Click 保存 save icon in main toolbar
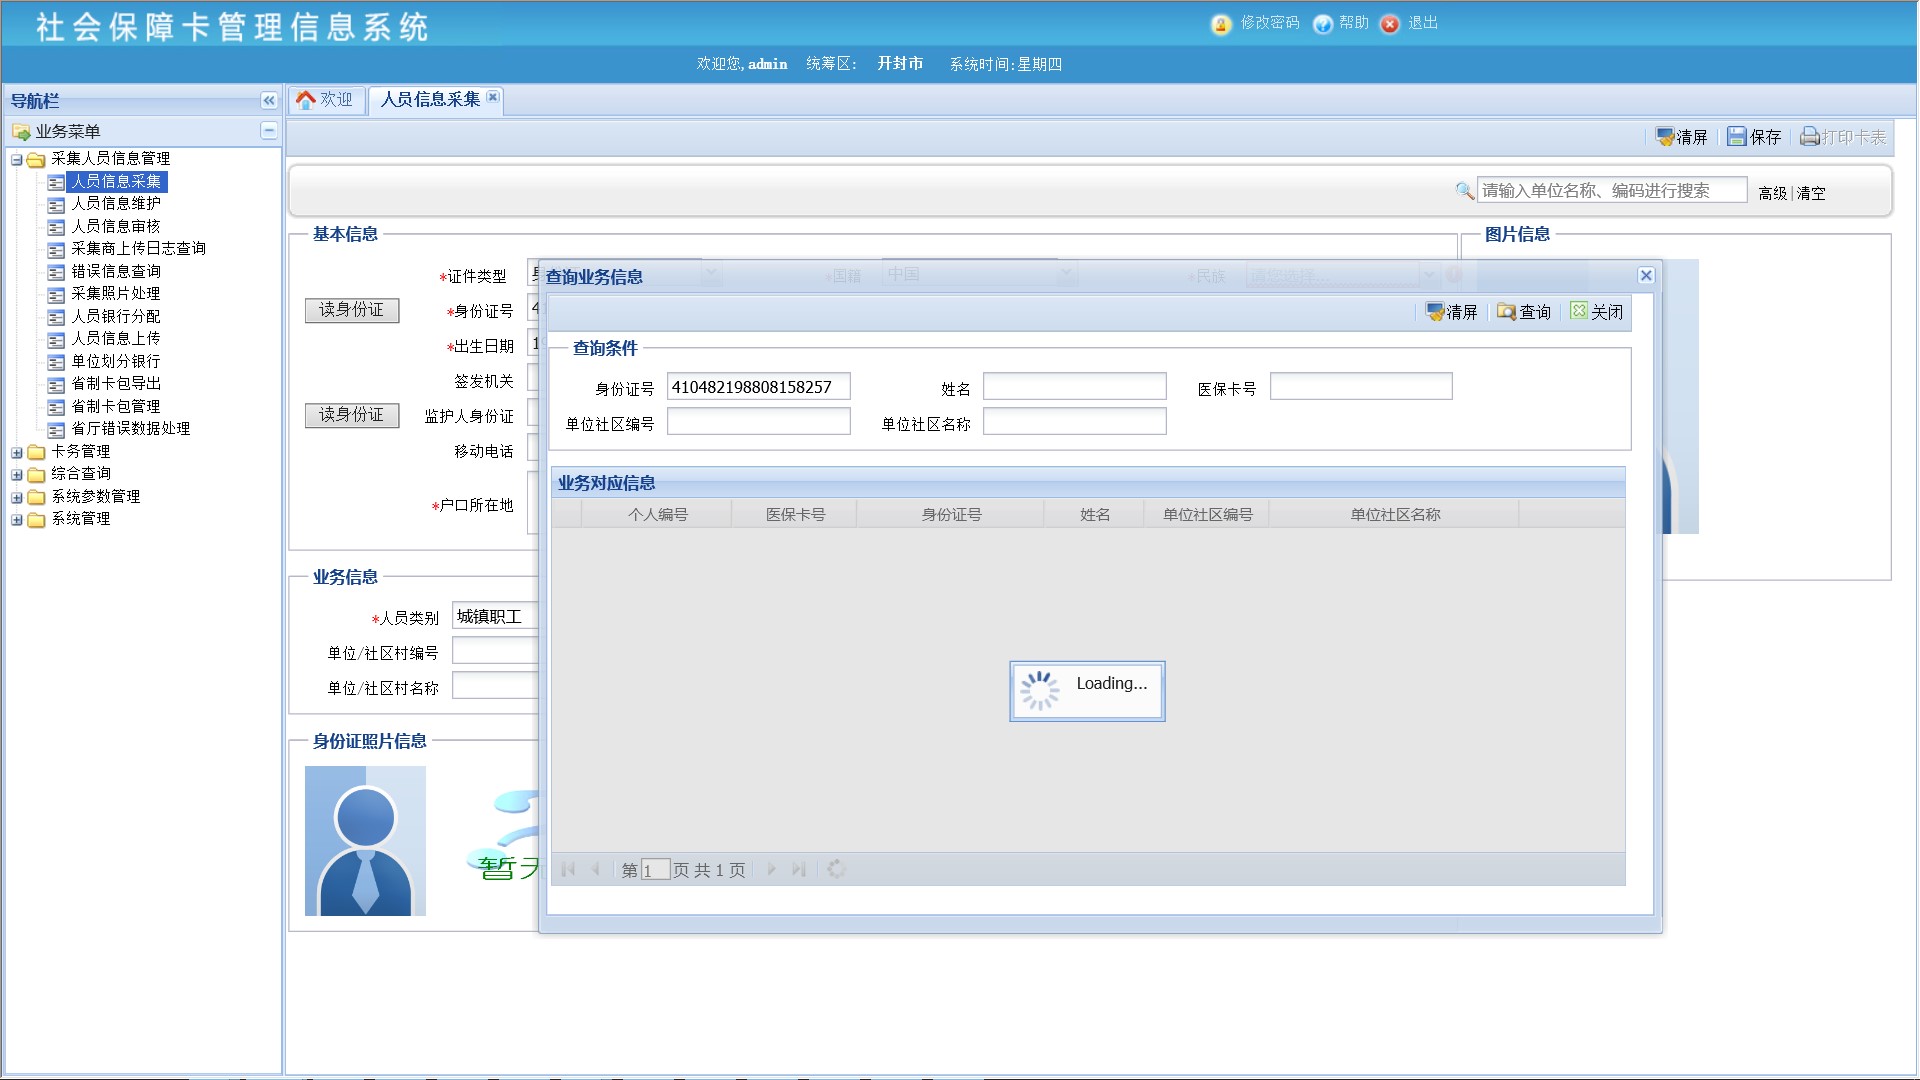 [x=1737, y=137]
